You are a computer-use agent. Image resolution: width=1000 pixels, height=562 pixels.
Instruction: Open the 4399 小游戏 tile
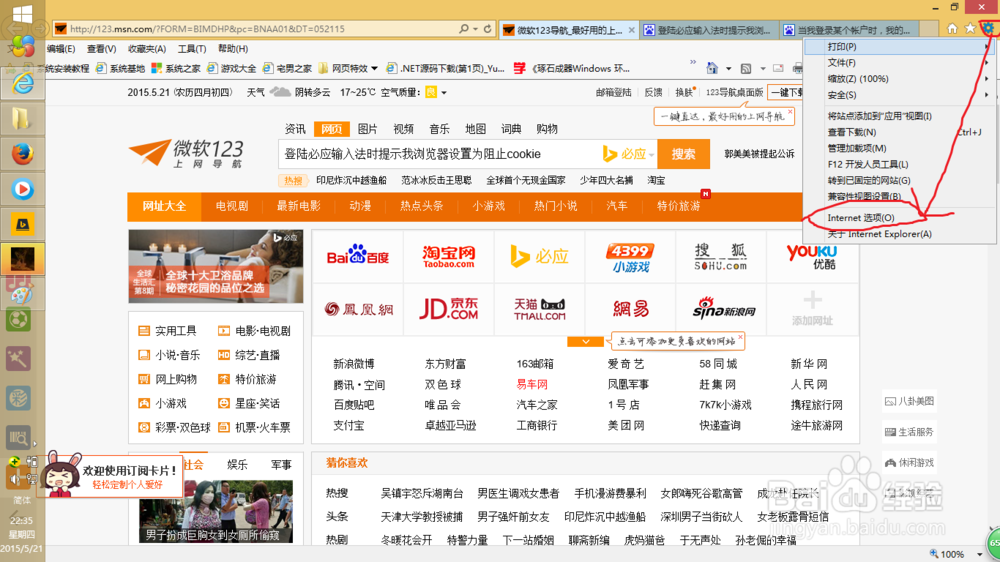631,256
